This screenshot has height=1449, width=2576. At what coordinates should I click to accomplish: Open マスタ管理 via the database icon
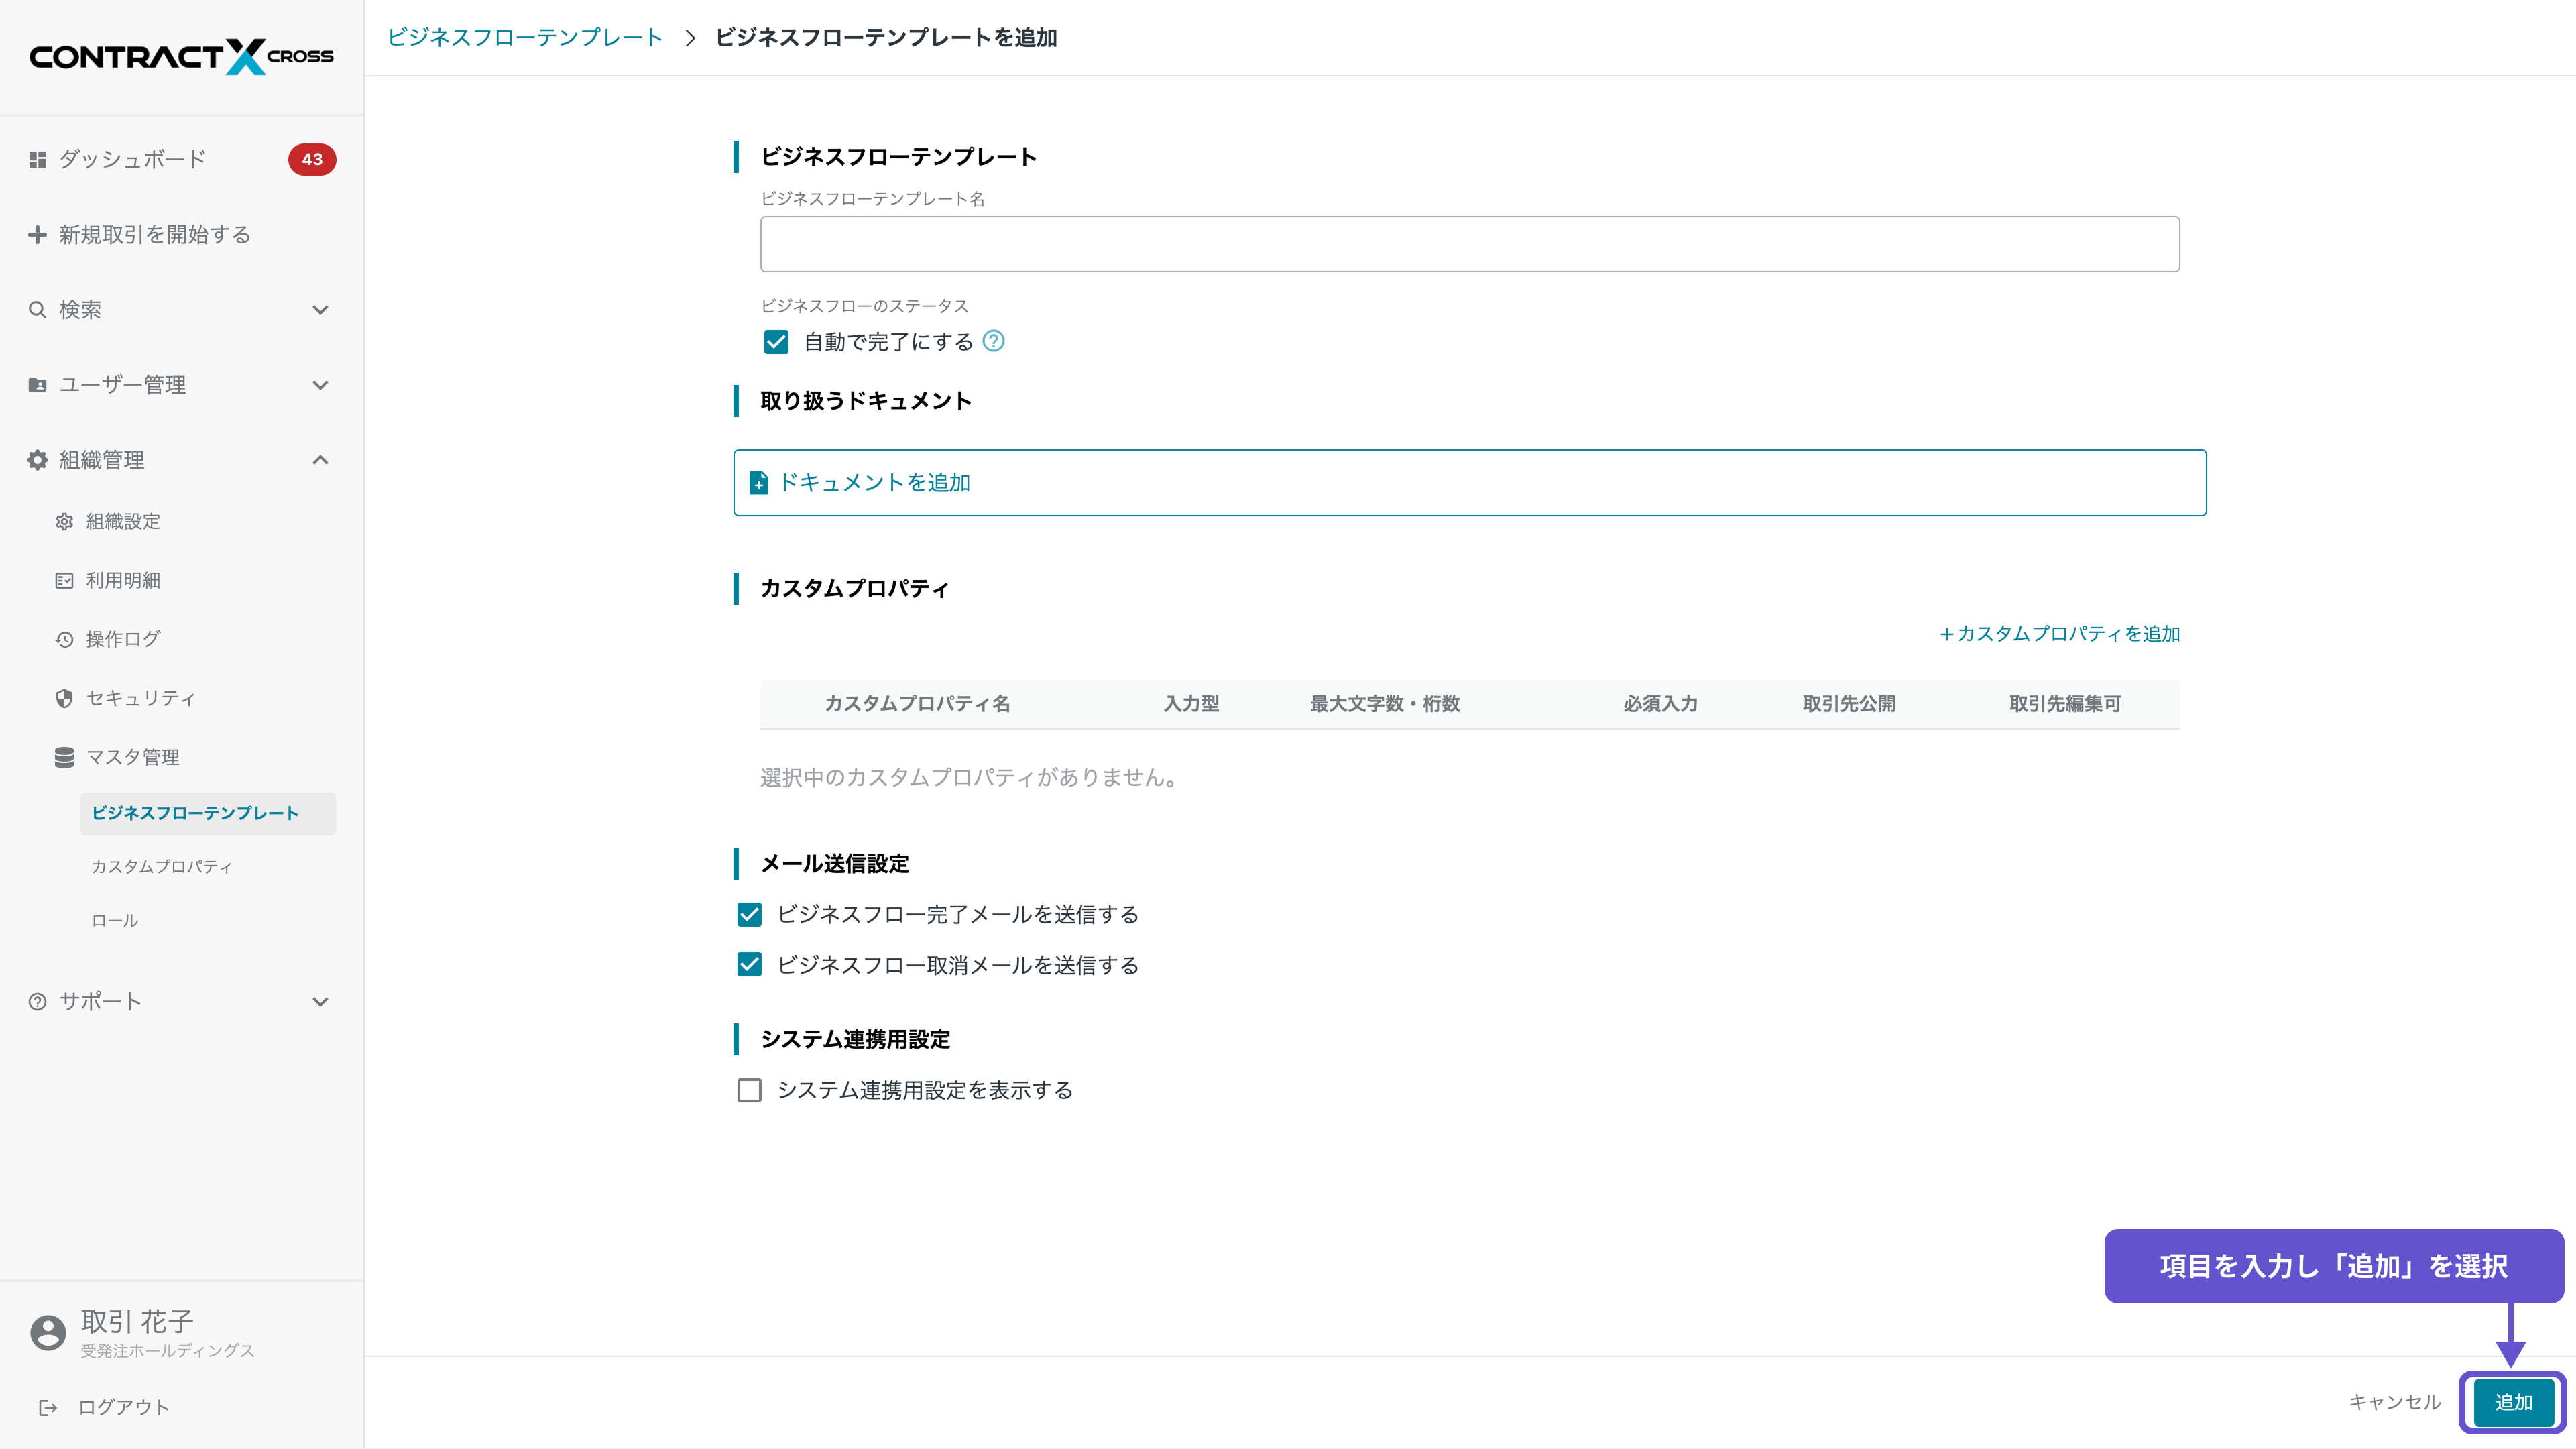pos(64,757)
